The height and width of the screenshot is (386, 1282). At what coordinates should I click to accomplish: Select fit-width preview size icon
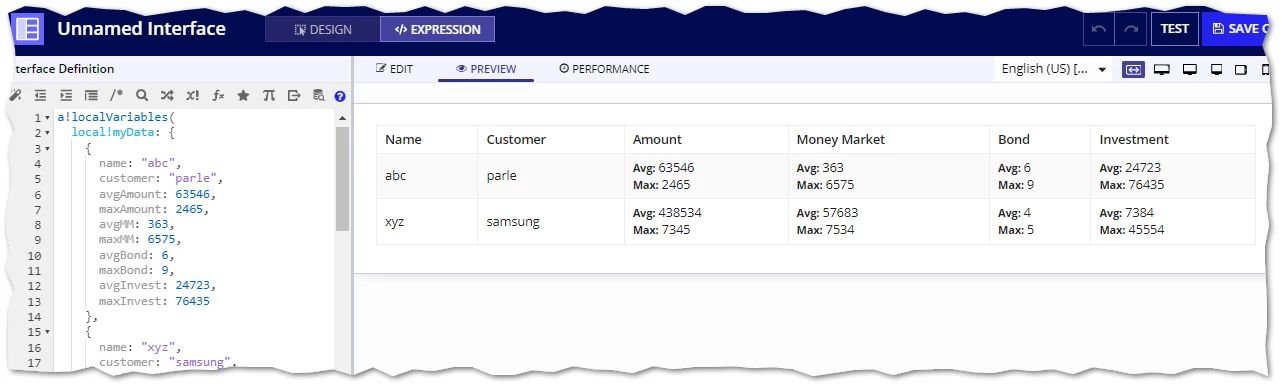click(x=1134, y=70)
